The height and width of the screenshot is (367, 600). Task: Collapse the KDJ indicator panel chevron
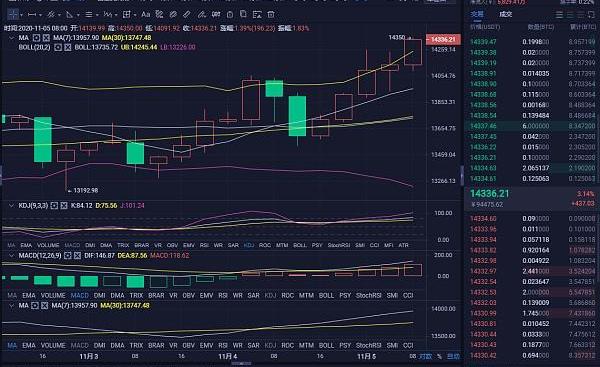[x=11, y=206]
